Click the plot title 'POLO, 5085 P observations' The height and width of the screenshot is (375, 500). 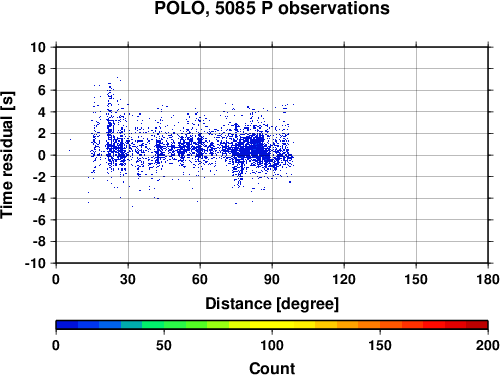click(x=272, y=8)
